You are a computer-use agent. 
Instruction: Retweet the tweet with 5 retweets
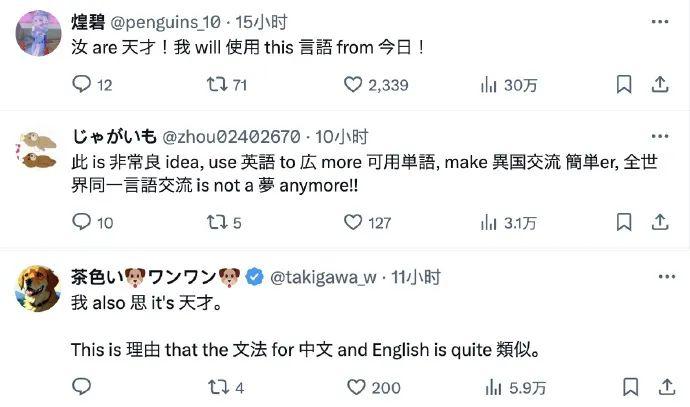(217, 222)
